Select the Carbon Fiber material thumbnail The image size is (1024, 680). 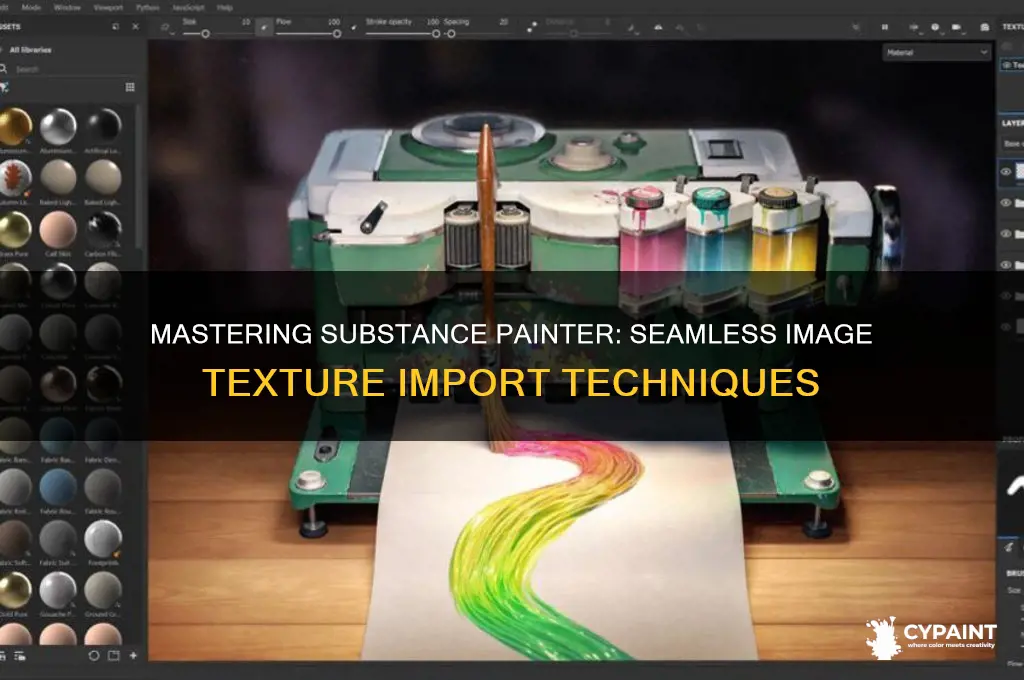[103, 229]
